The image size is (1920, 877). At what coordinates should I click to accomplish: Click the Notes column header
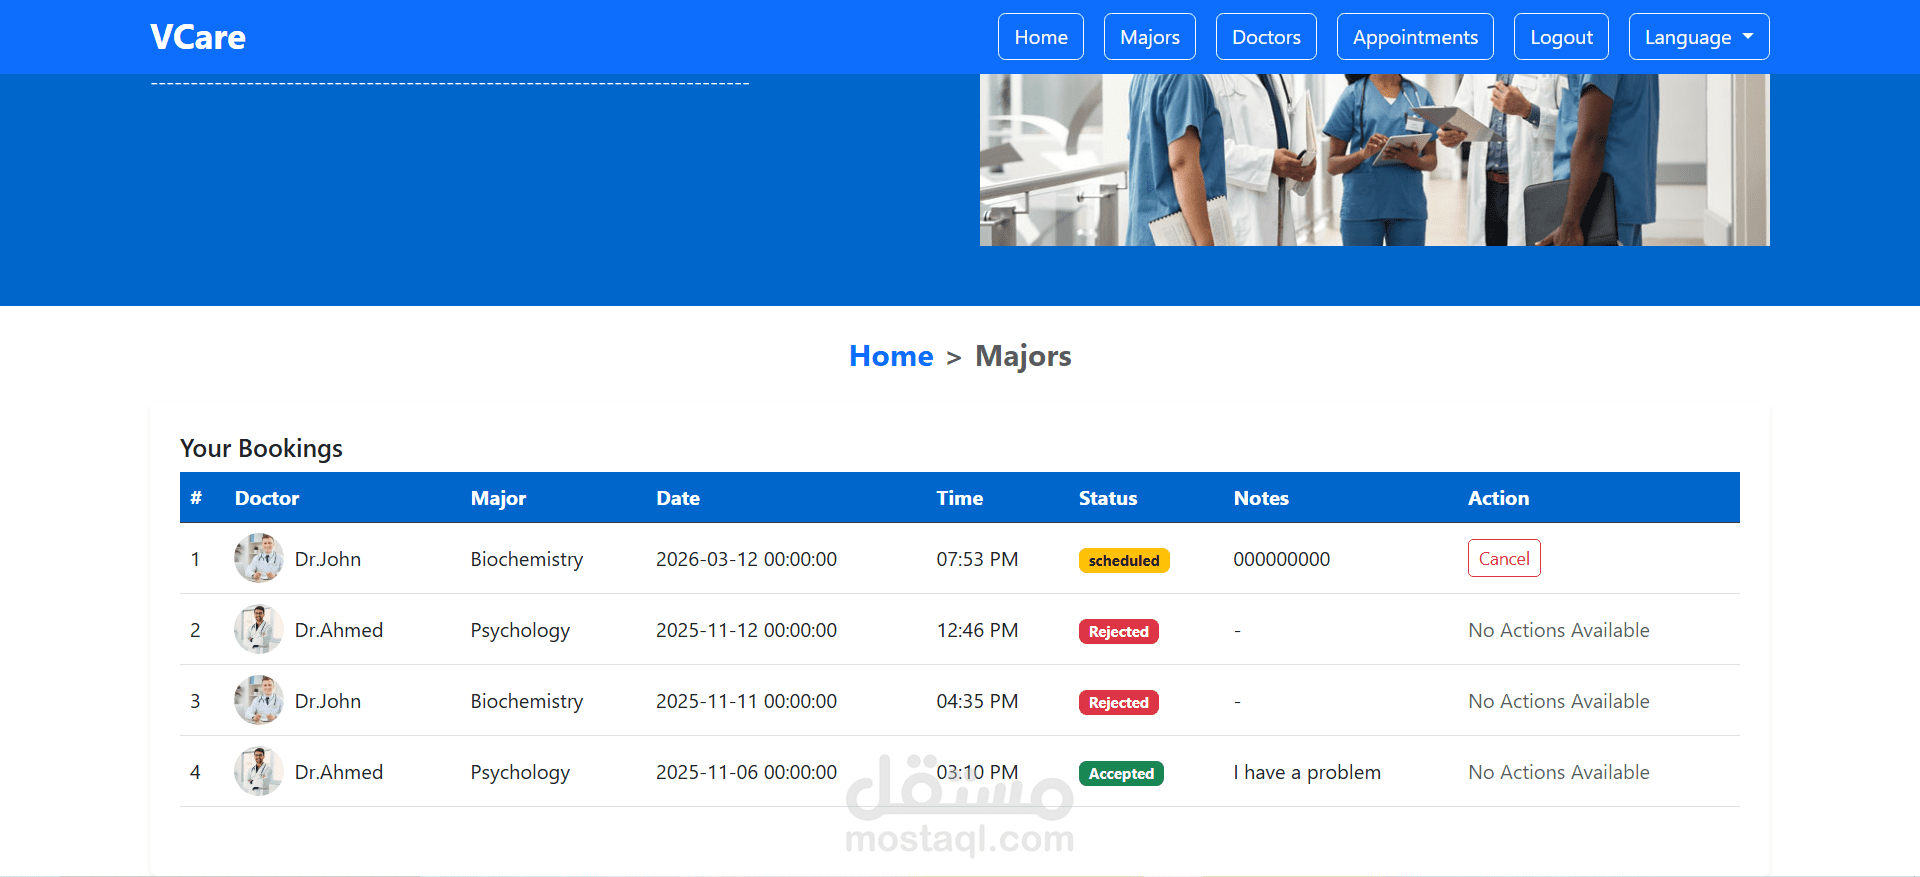tap(1261, 498)
